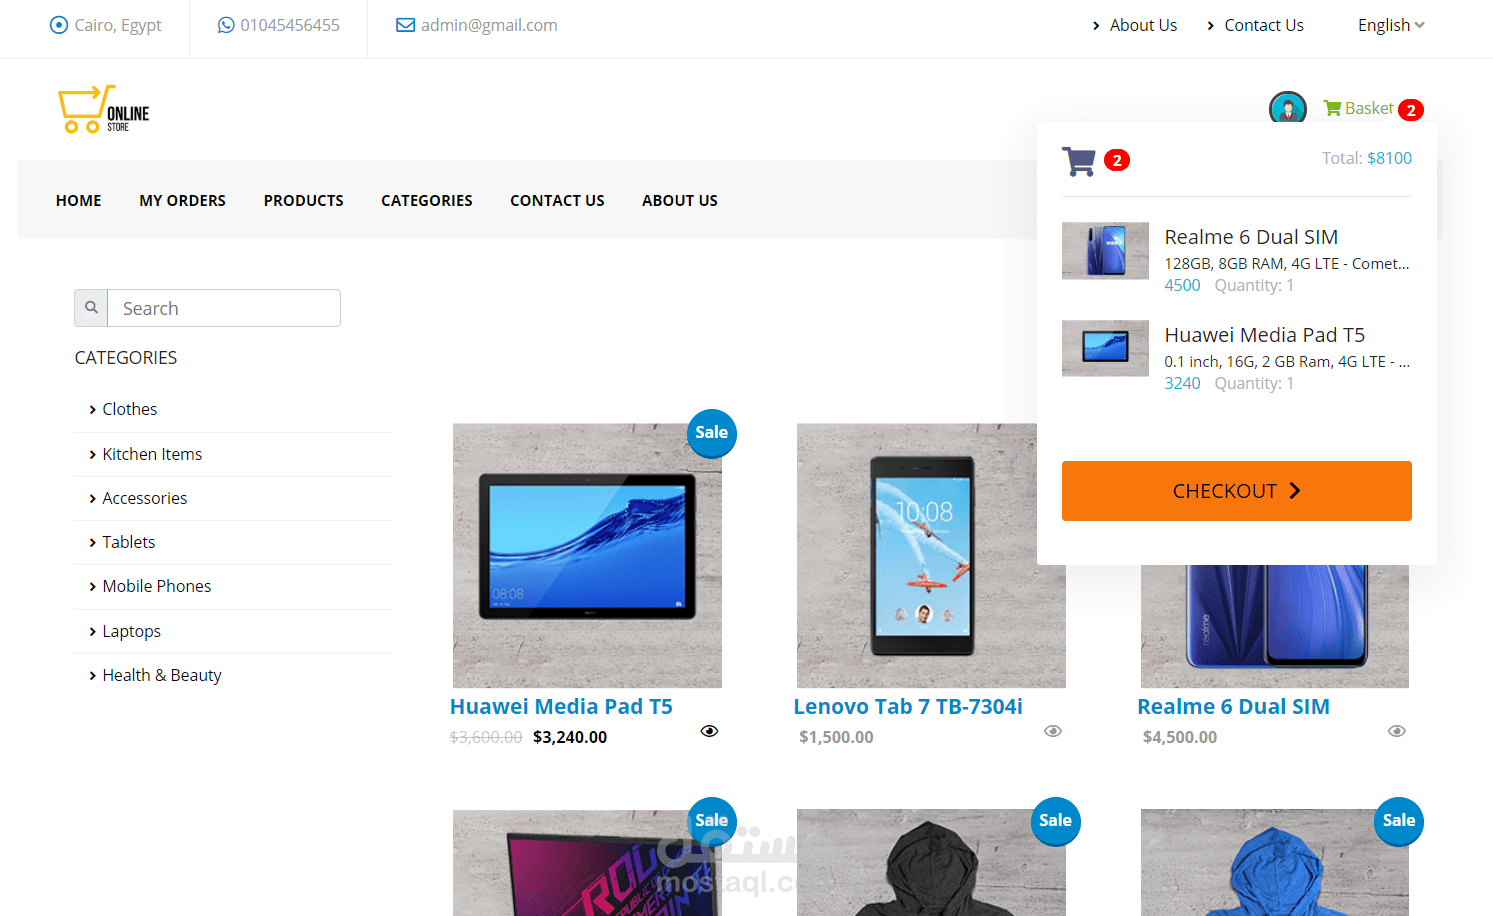Click the green Basket icon in the header
The width and height of the screenshot is (1493, 916).
[1332, 108]
